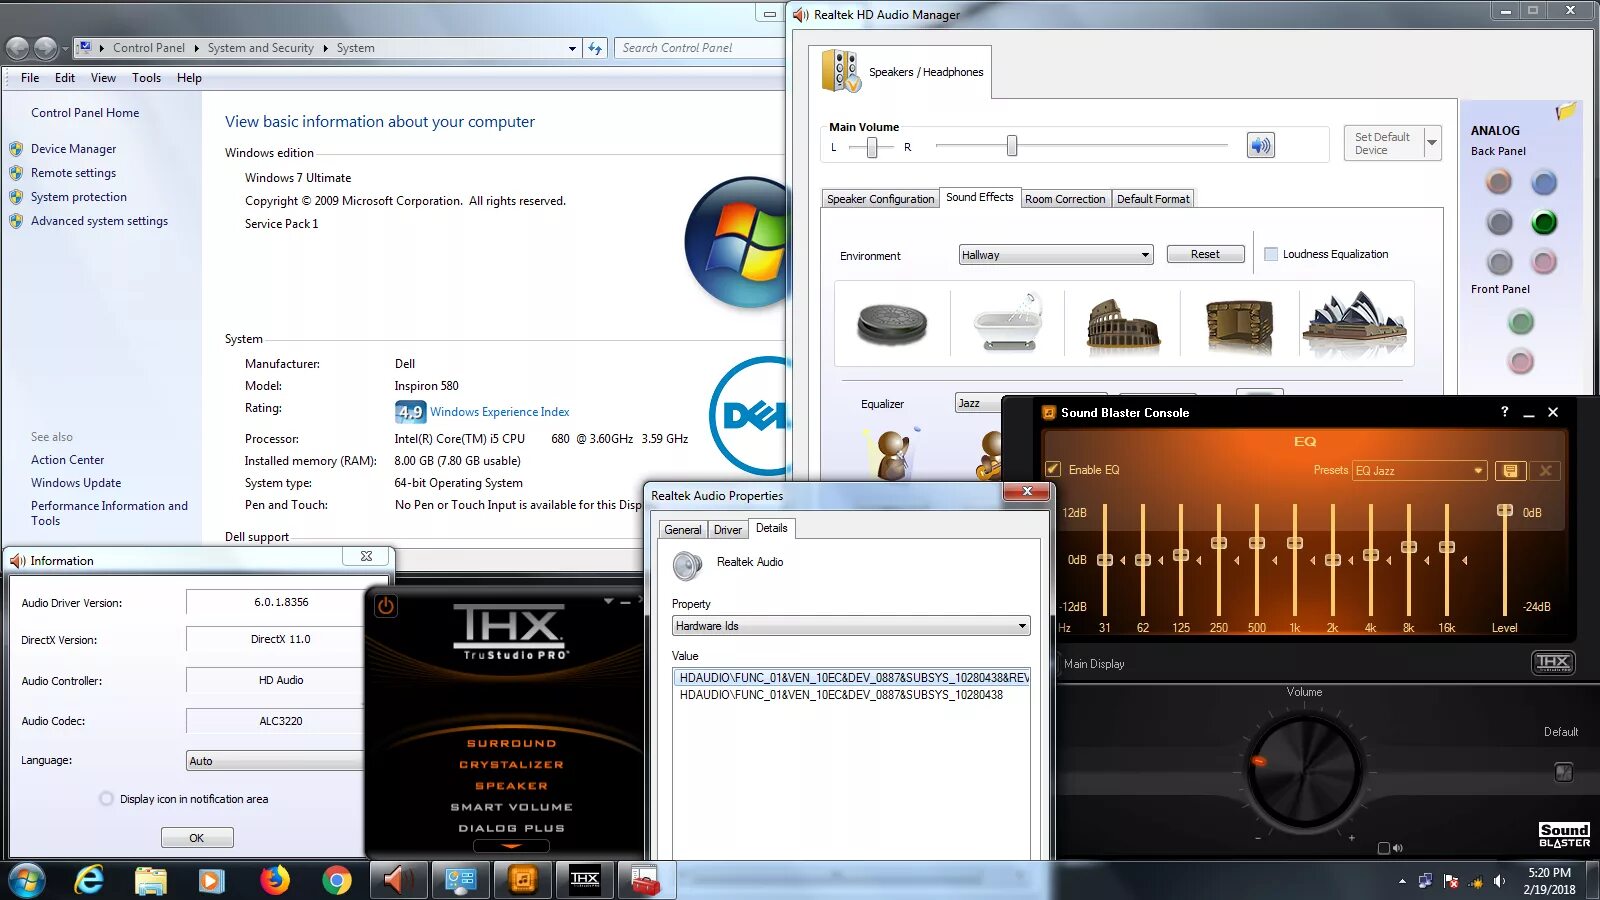Select the bathroom environment icon
This screenshot has width=1600, height=900.
(1008, 323)
